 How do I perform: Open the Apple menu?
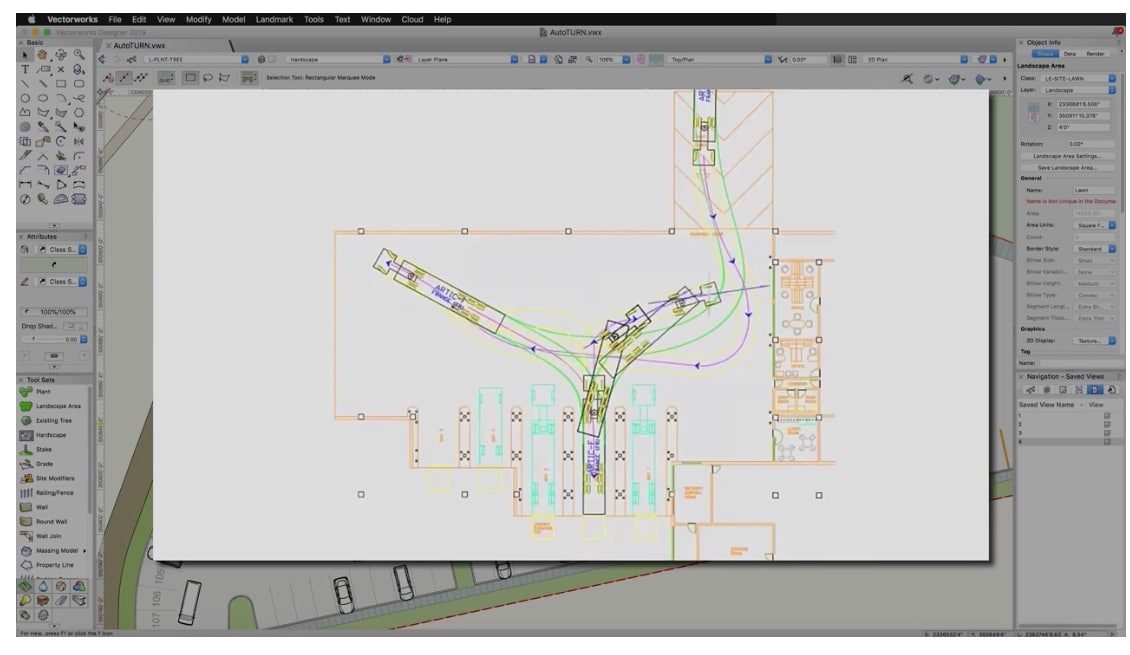[x=31, y=19]
